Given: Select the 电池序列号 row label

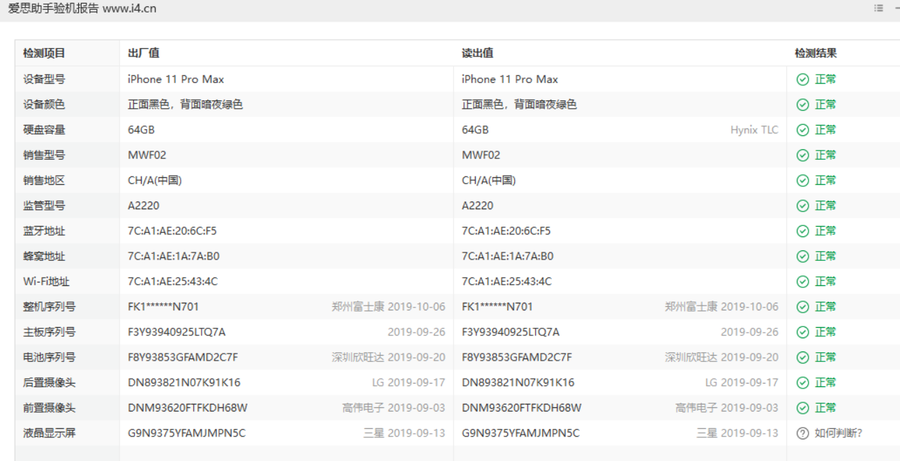Looking at the screenshot, I should pos(49,357).
